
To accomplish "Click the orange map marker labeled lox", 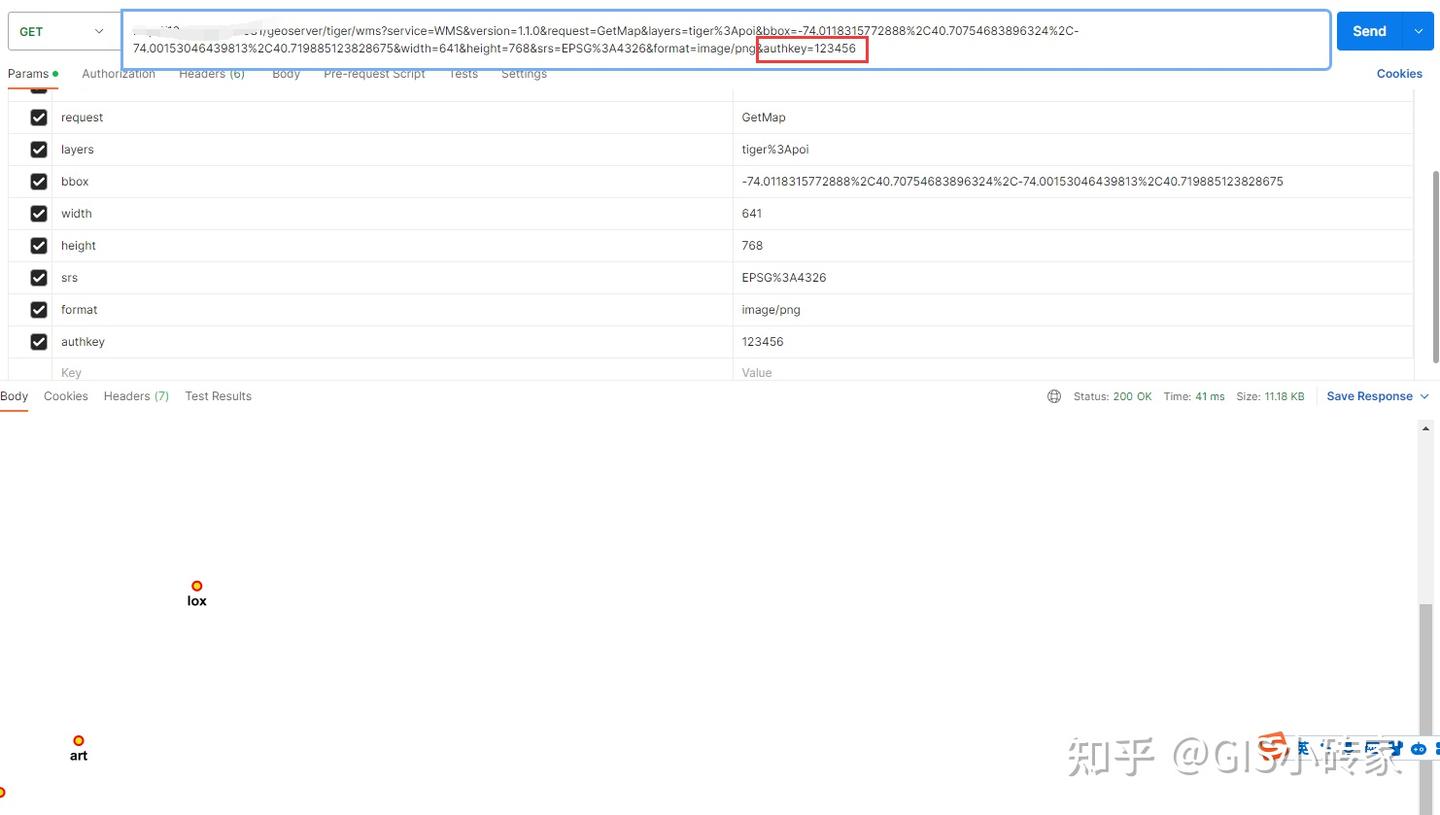I will coord(196,587).
